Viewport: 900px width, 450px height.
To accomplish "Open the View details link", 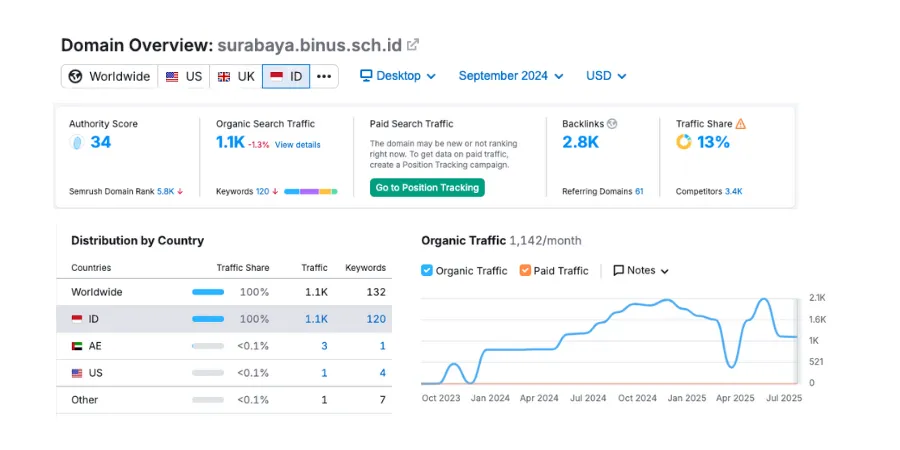I will click(298, 145).
